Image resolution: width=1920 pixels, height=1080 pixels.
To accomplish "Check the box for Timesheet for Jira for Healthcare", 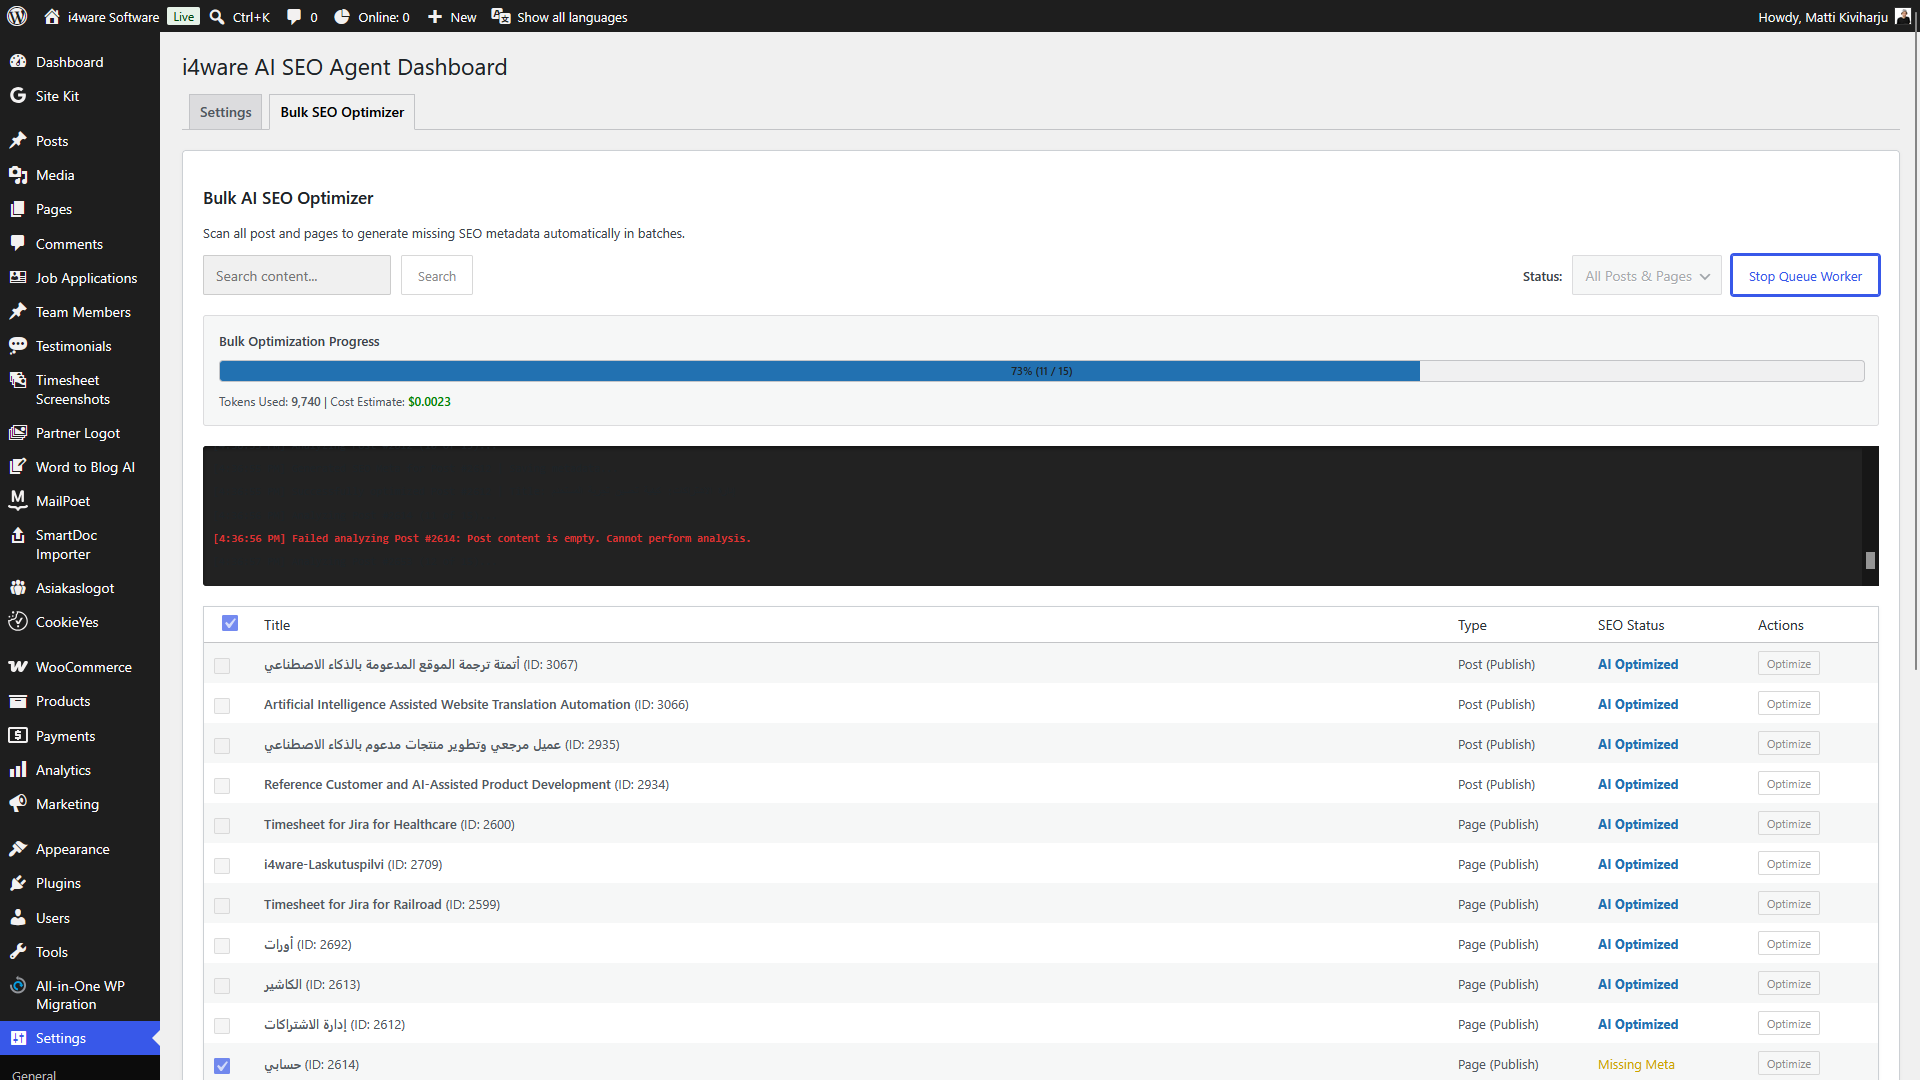I will 222,825.
